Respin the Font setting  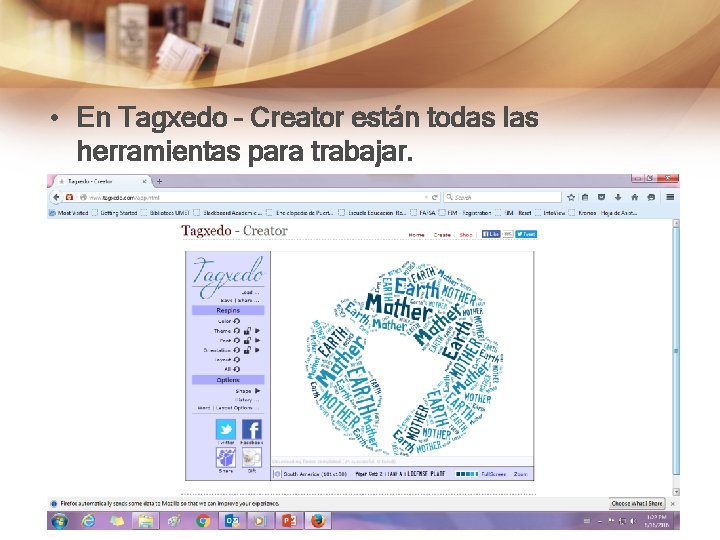click(237, 340)
